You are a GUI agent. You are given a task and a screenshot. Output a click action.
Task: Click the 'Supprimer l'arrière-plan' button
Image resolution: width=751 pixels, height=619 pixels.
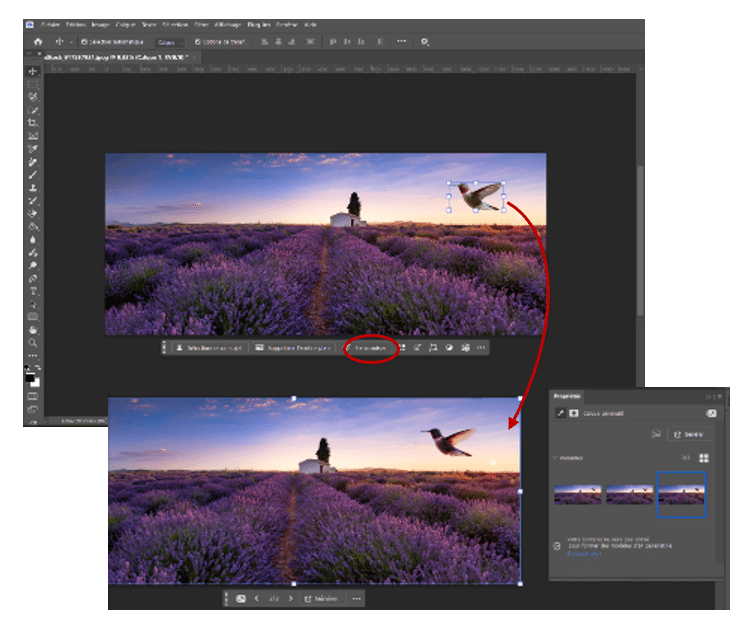pyautogui.click(x=293, y=348)
